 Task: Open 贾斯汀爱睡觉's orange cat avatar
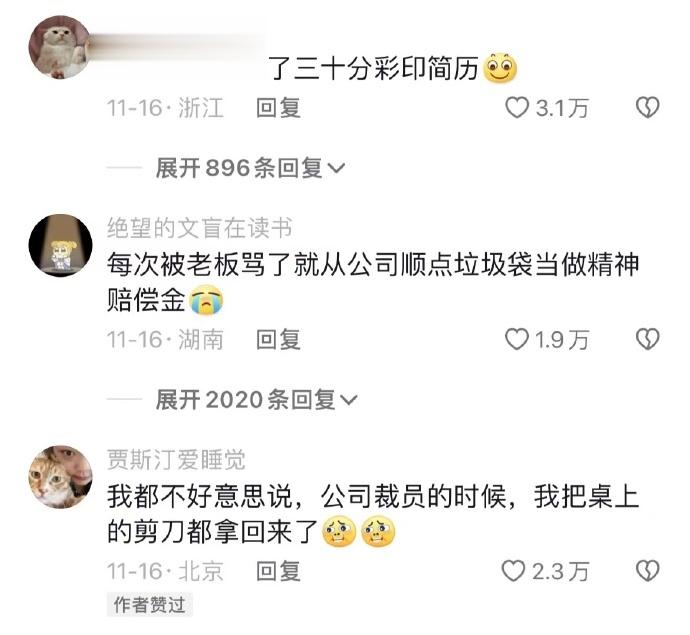tap(60, 477)
